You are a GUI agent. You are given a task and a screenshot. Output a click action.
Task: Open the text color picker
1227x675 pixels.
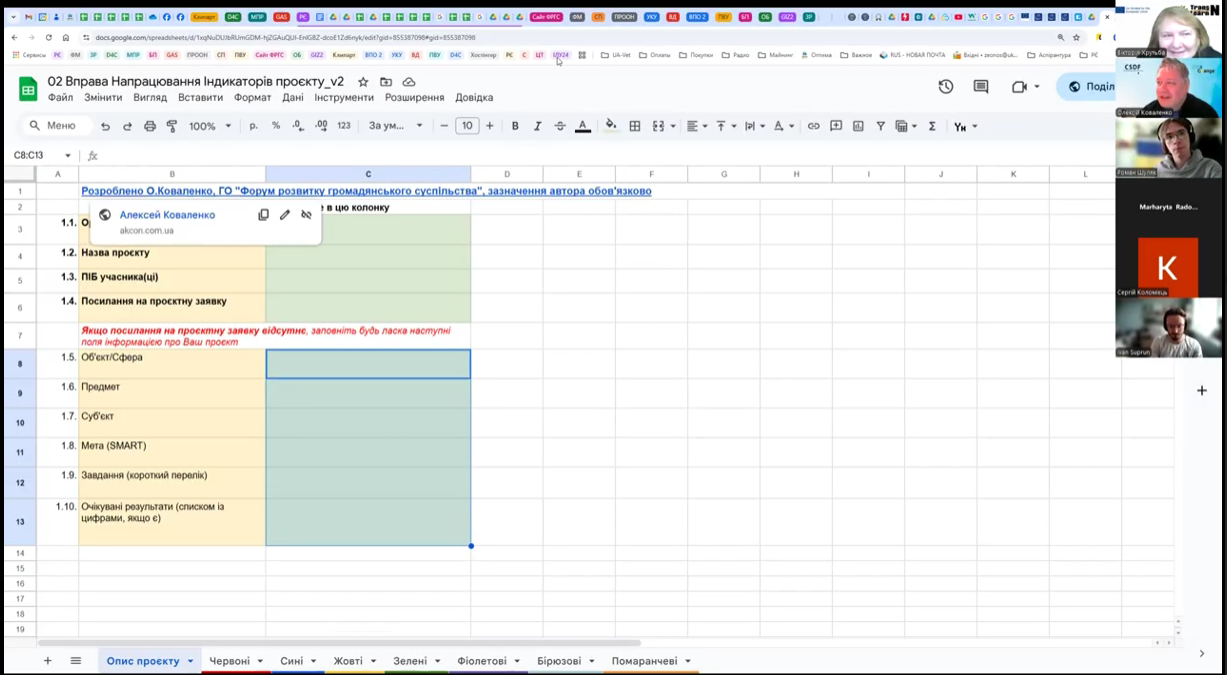click(x=583, y=126)
